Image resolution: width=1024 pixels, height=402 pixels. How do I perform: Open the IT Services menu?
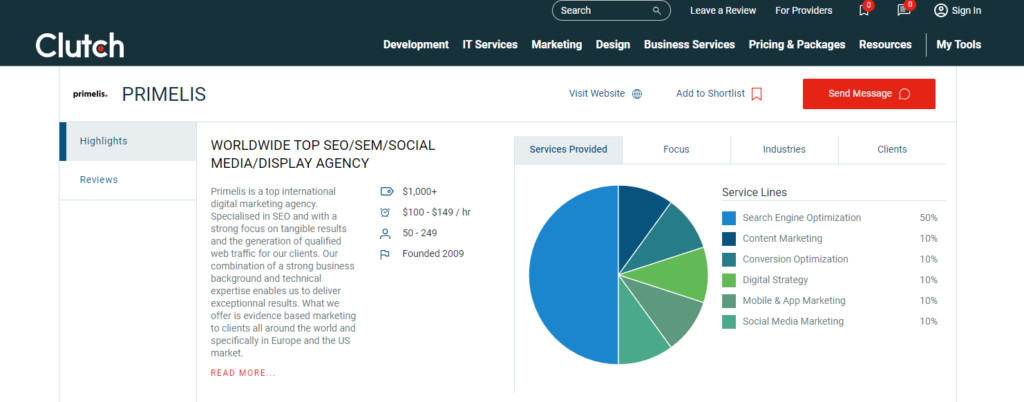(490, 45)
